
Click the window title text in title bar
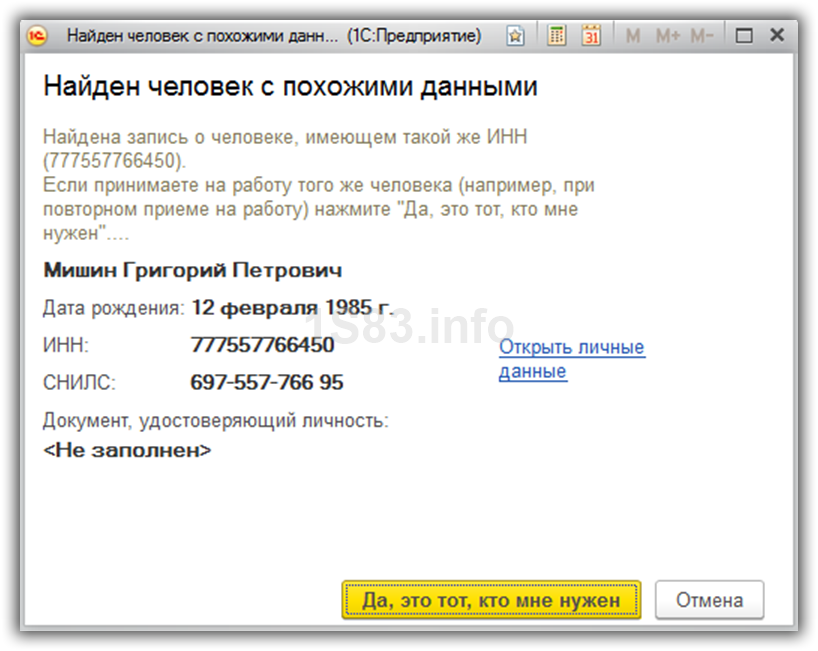point(274,36)
